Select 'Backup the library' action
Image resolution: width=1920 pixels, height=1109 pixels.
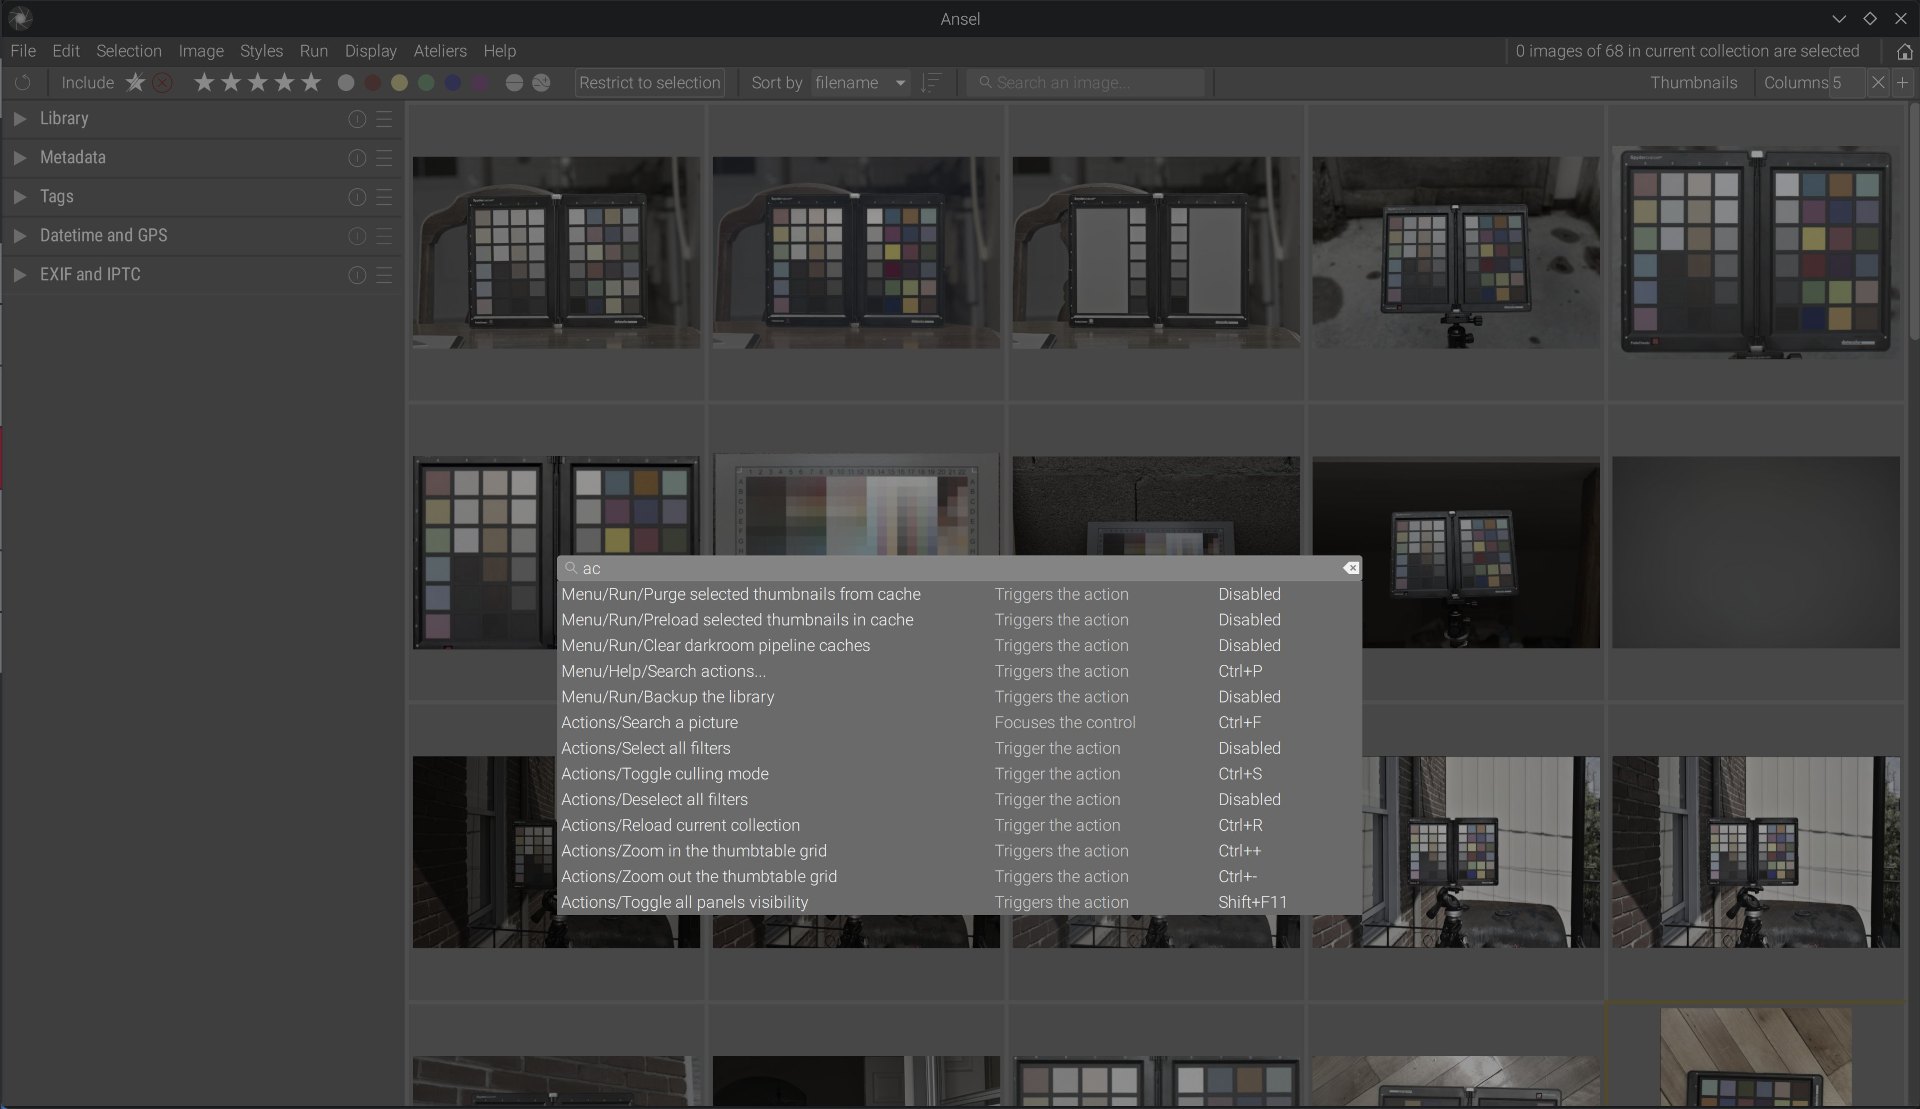point(959,697)
